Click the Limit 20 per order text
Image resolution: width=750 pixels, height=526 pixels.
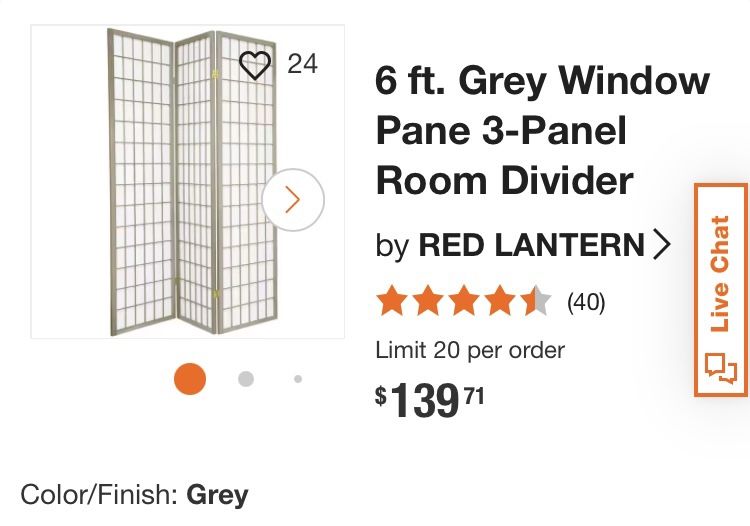pyautogui.click(x=470, y=350)
